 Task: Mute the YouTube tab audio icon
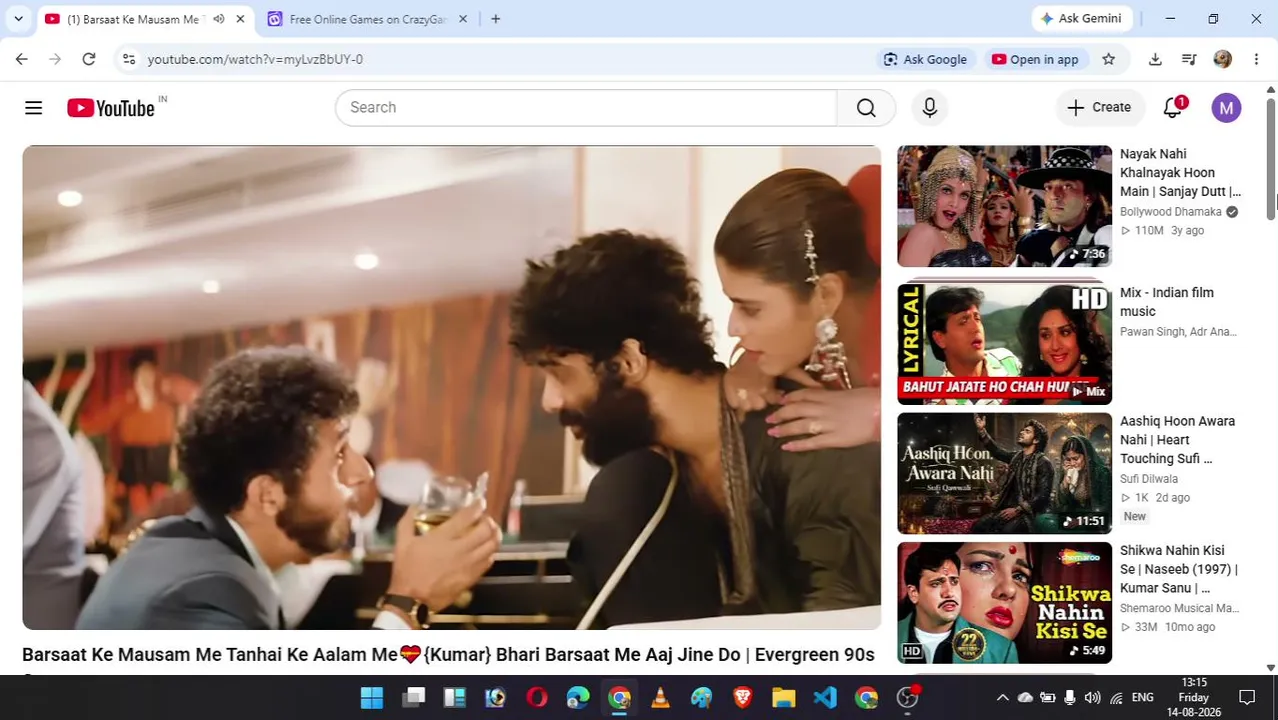218,19
